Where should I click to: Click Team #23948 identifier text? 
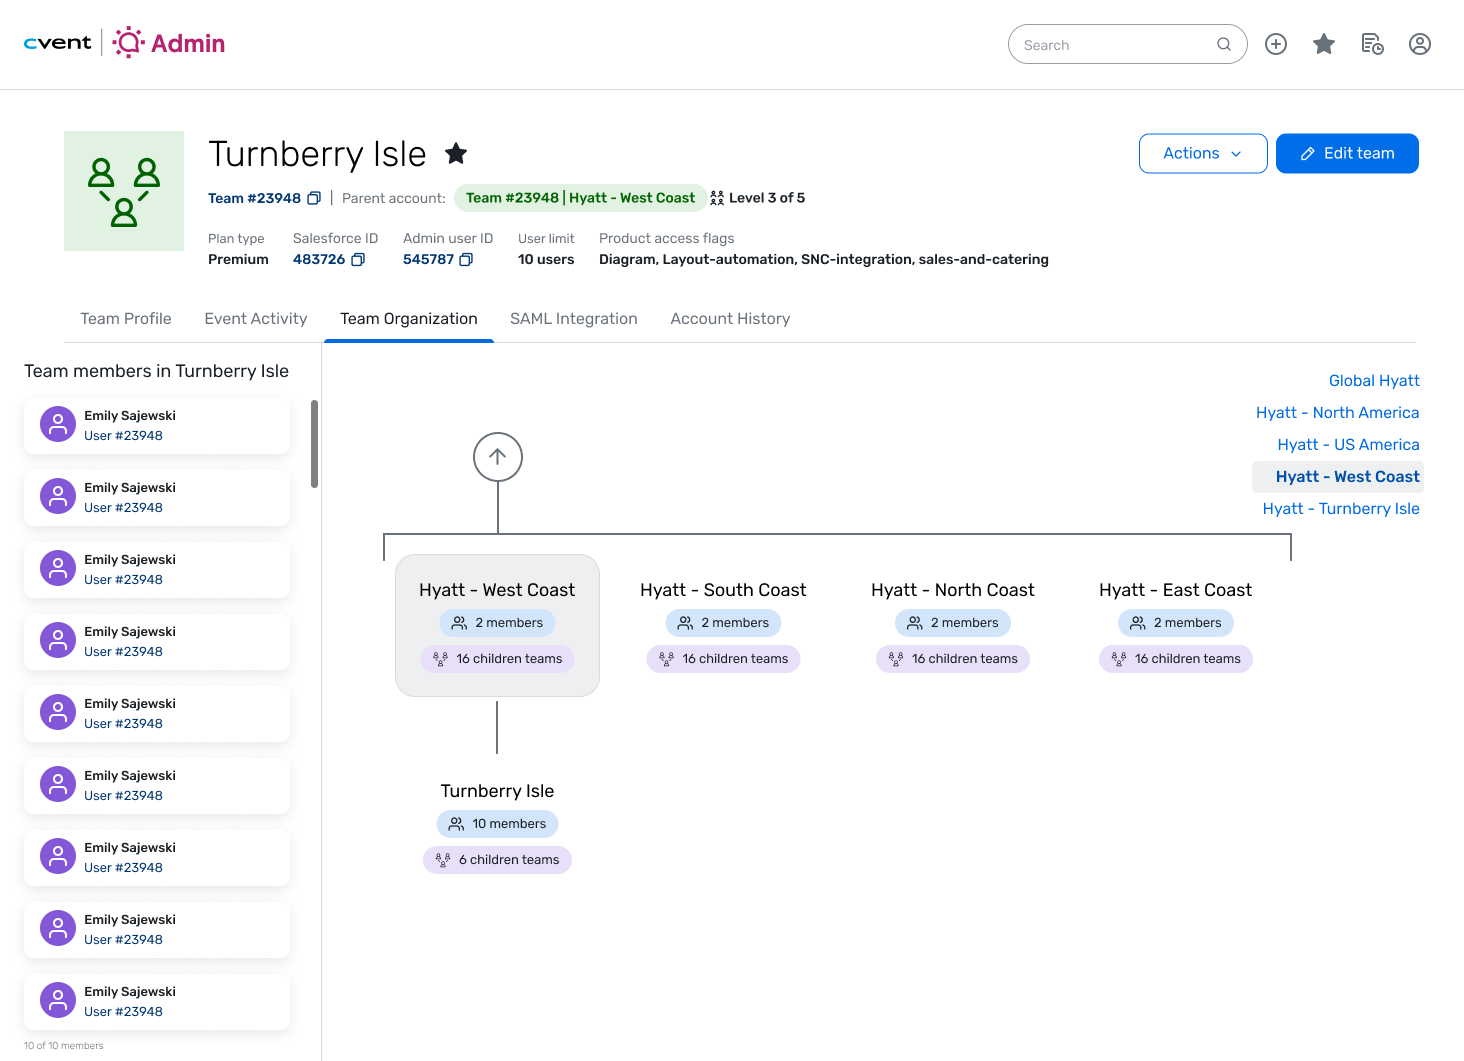[254, 198]
